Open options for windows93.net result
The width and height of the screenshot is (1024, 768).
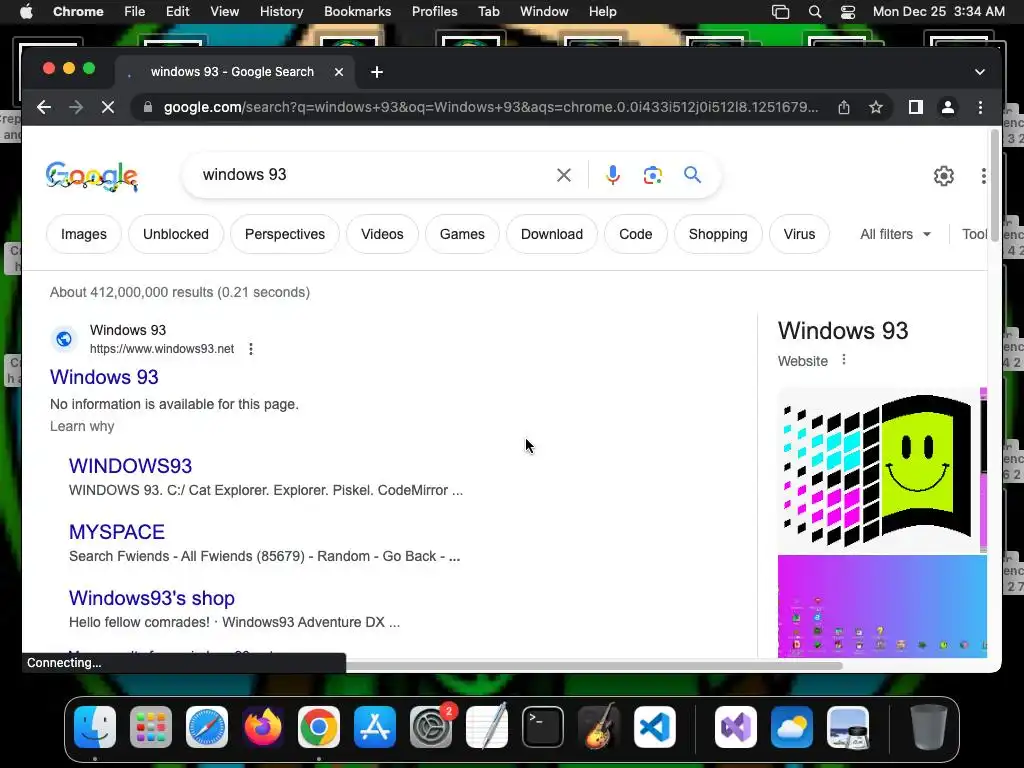(251, 349)
